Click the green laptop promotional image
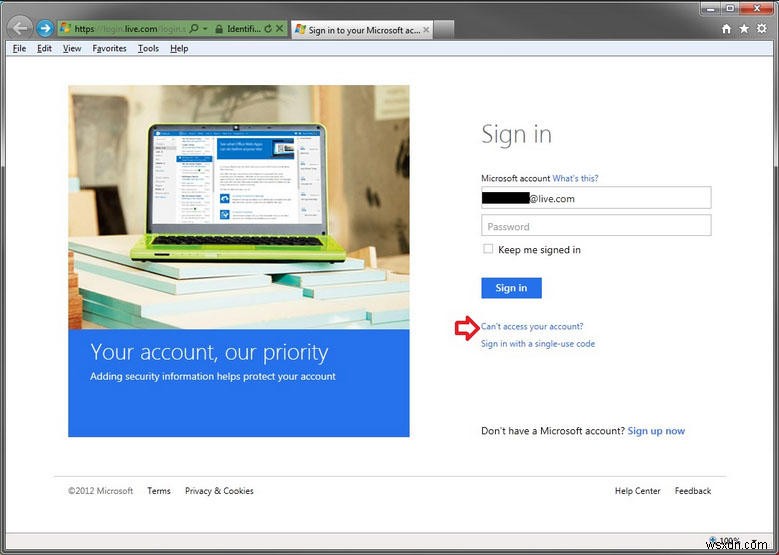The image size is (779, 555). (x=238, y=207)
